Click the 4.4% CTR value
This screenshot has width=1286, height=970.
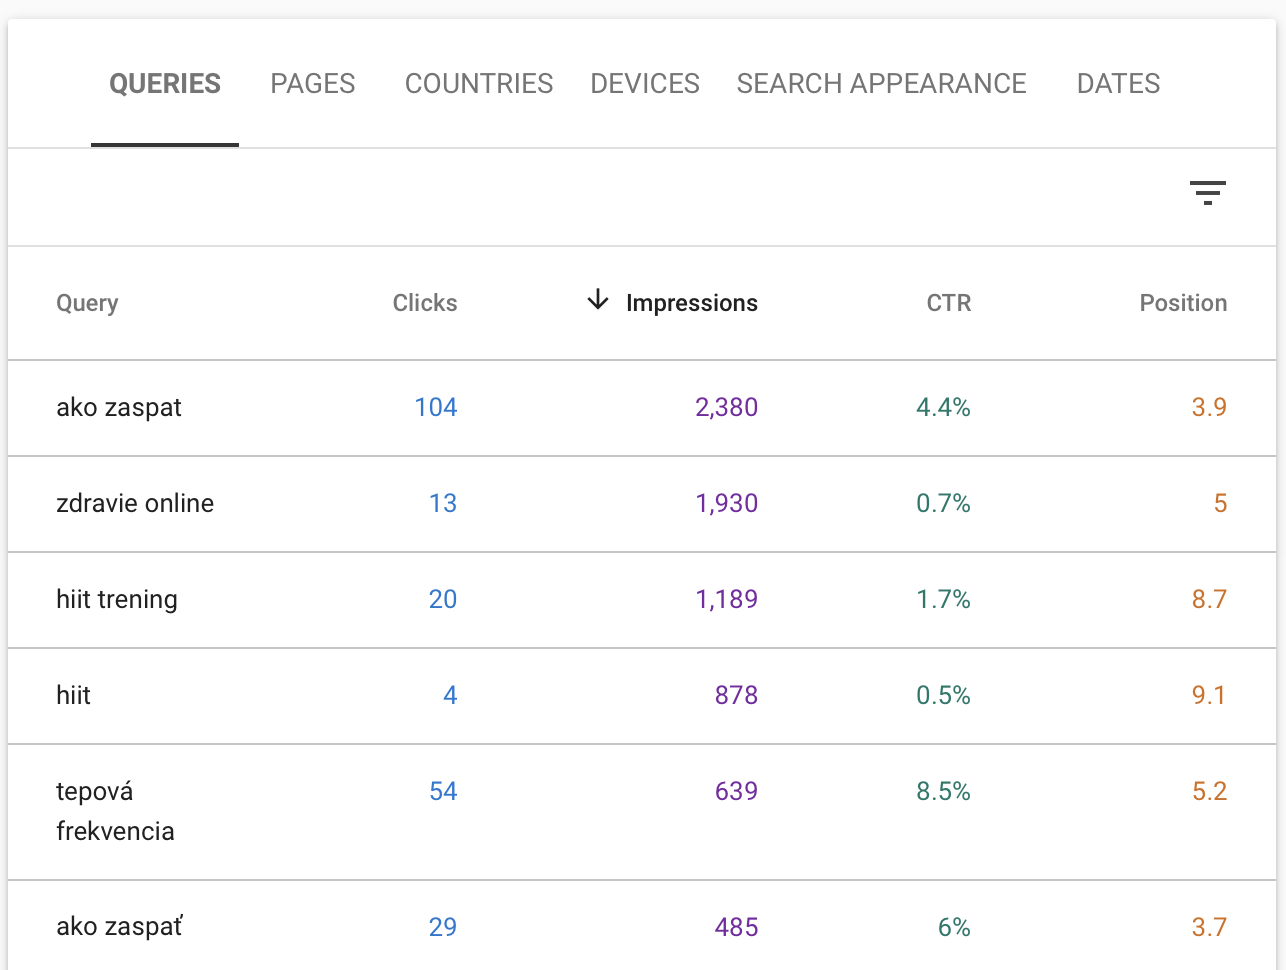point(943,407)
